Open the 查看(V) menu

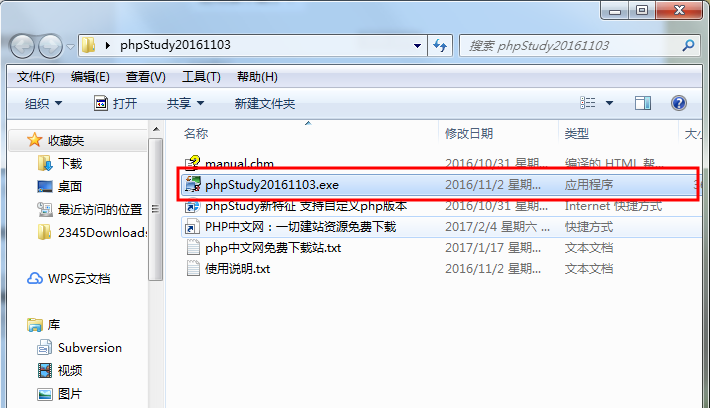click(145, 77)
